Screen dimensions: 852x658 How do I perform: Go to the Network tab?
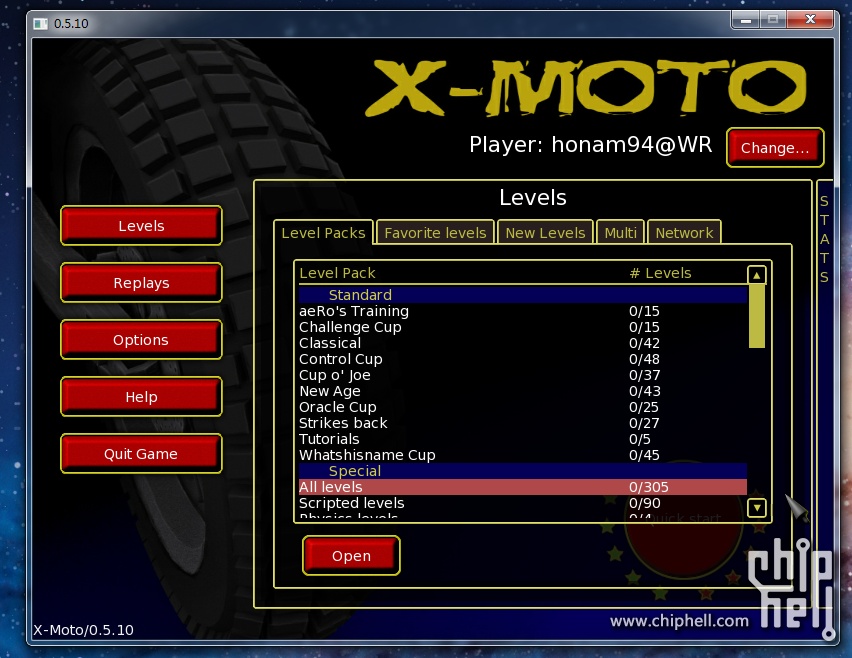tap(684, 233)
